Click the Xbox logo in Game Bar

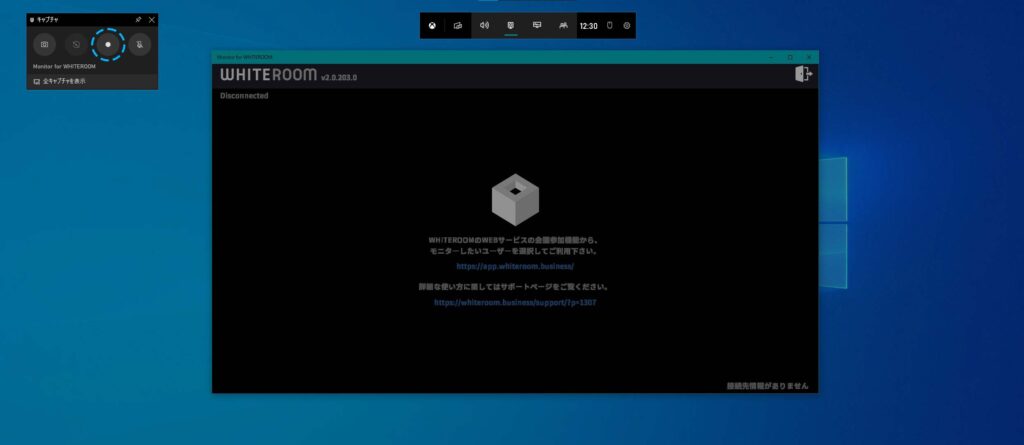(x=432, y=25)
